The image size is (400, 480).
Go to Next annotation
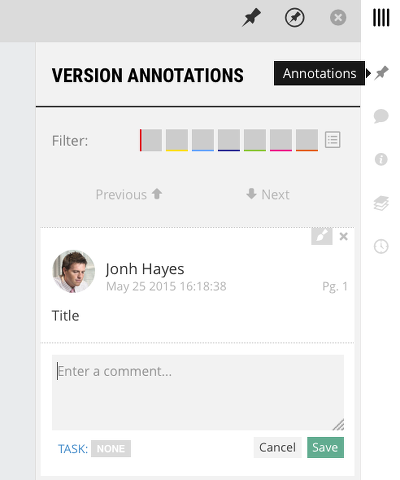(x=268, y=194)
